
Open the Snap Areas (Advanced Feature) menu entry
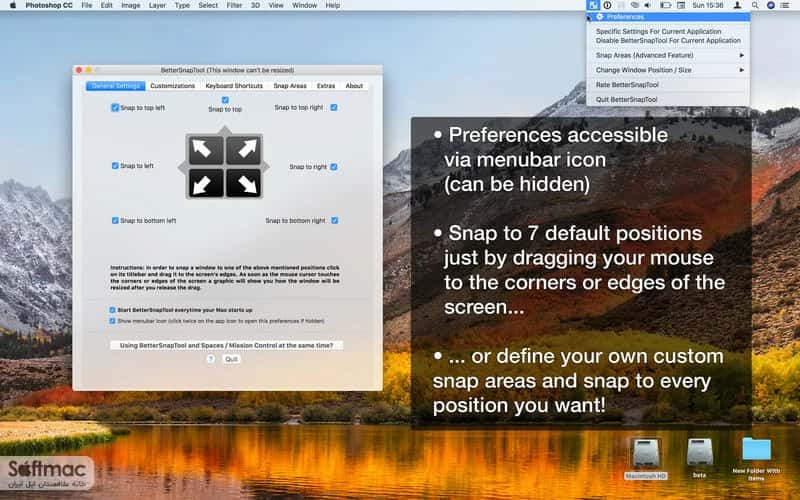coord(668,55)
